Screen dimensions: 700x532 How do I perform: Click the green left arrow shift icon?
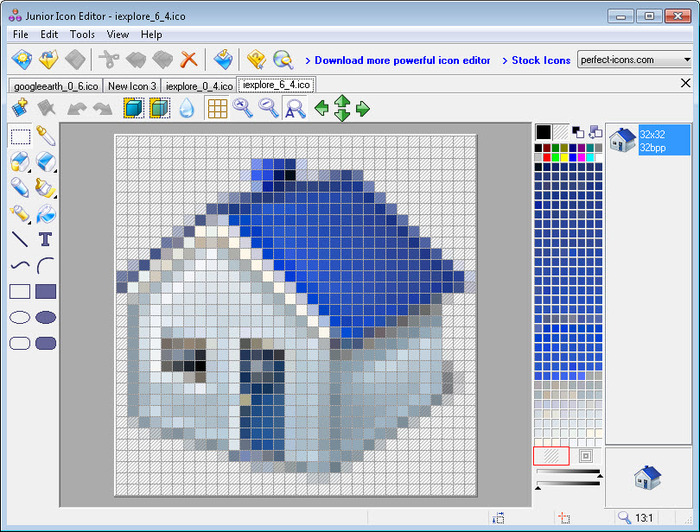coord(321,108)
